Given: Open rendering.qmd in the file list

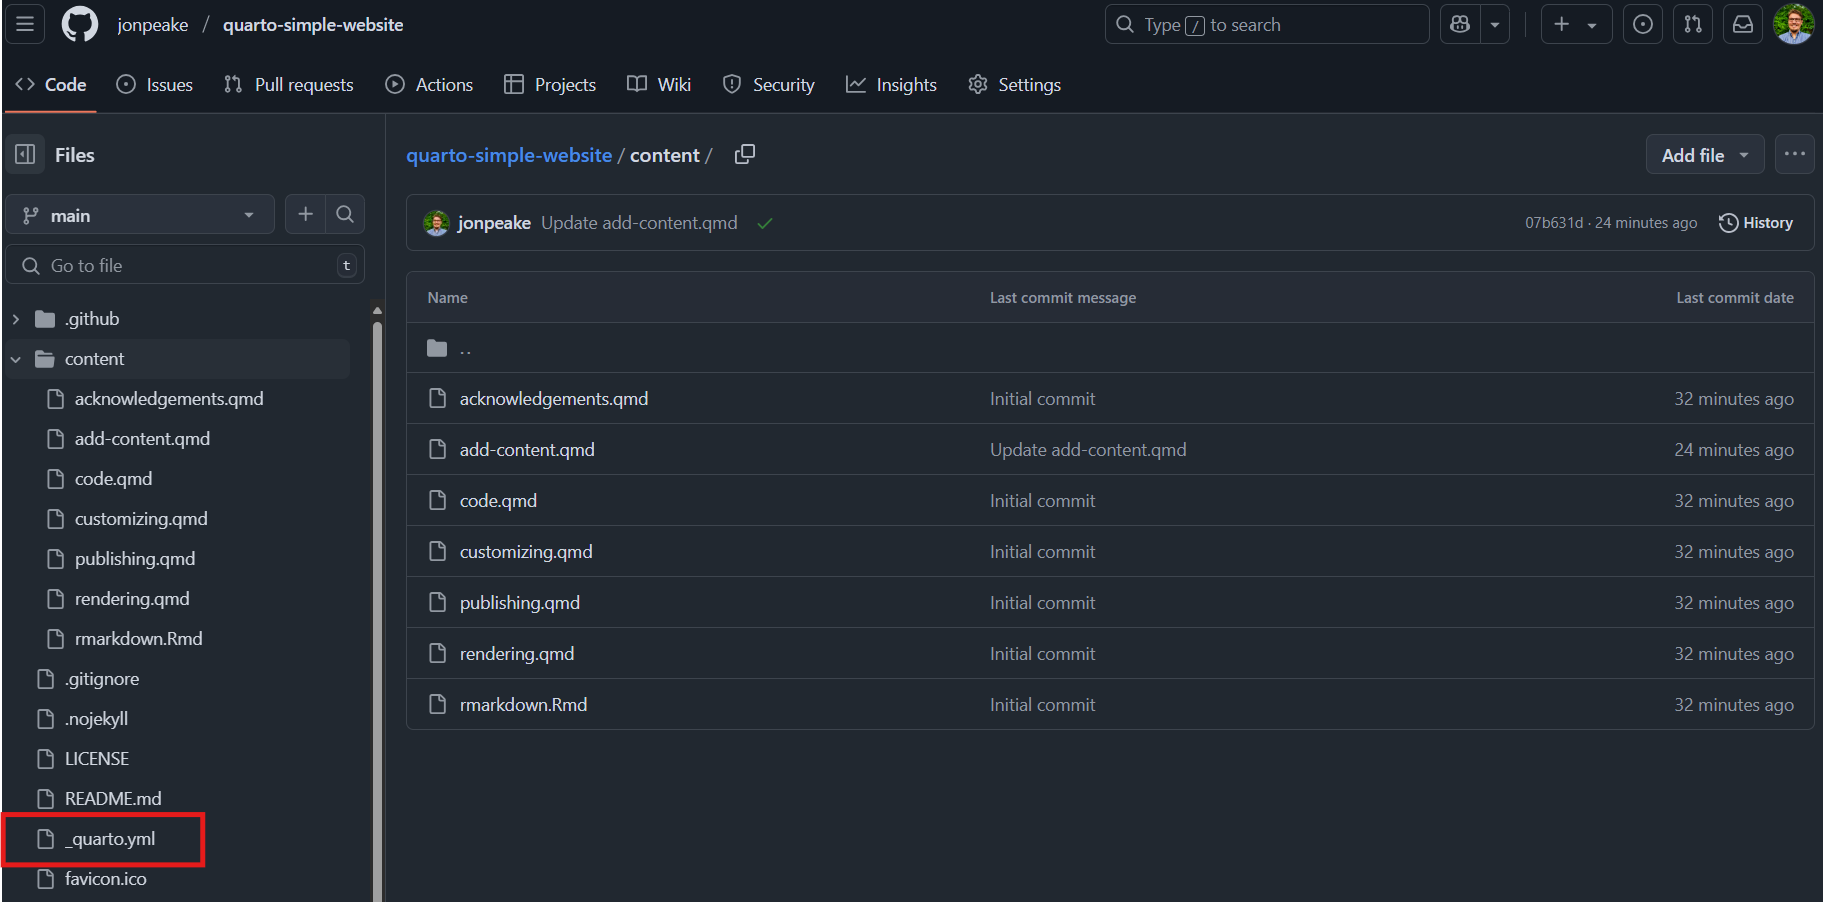Looking at the screenshot, I should pyautogui.click(x=517, y=654).
